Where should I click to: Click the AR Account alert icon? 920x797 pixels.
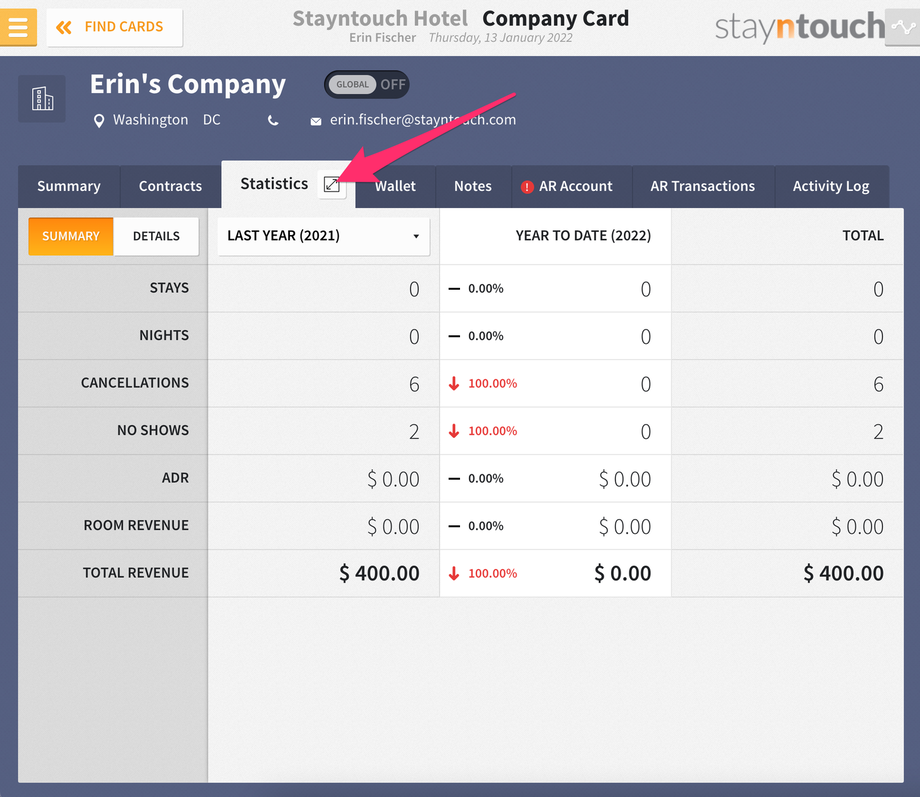click(x=526, y=187)
